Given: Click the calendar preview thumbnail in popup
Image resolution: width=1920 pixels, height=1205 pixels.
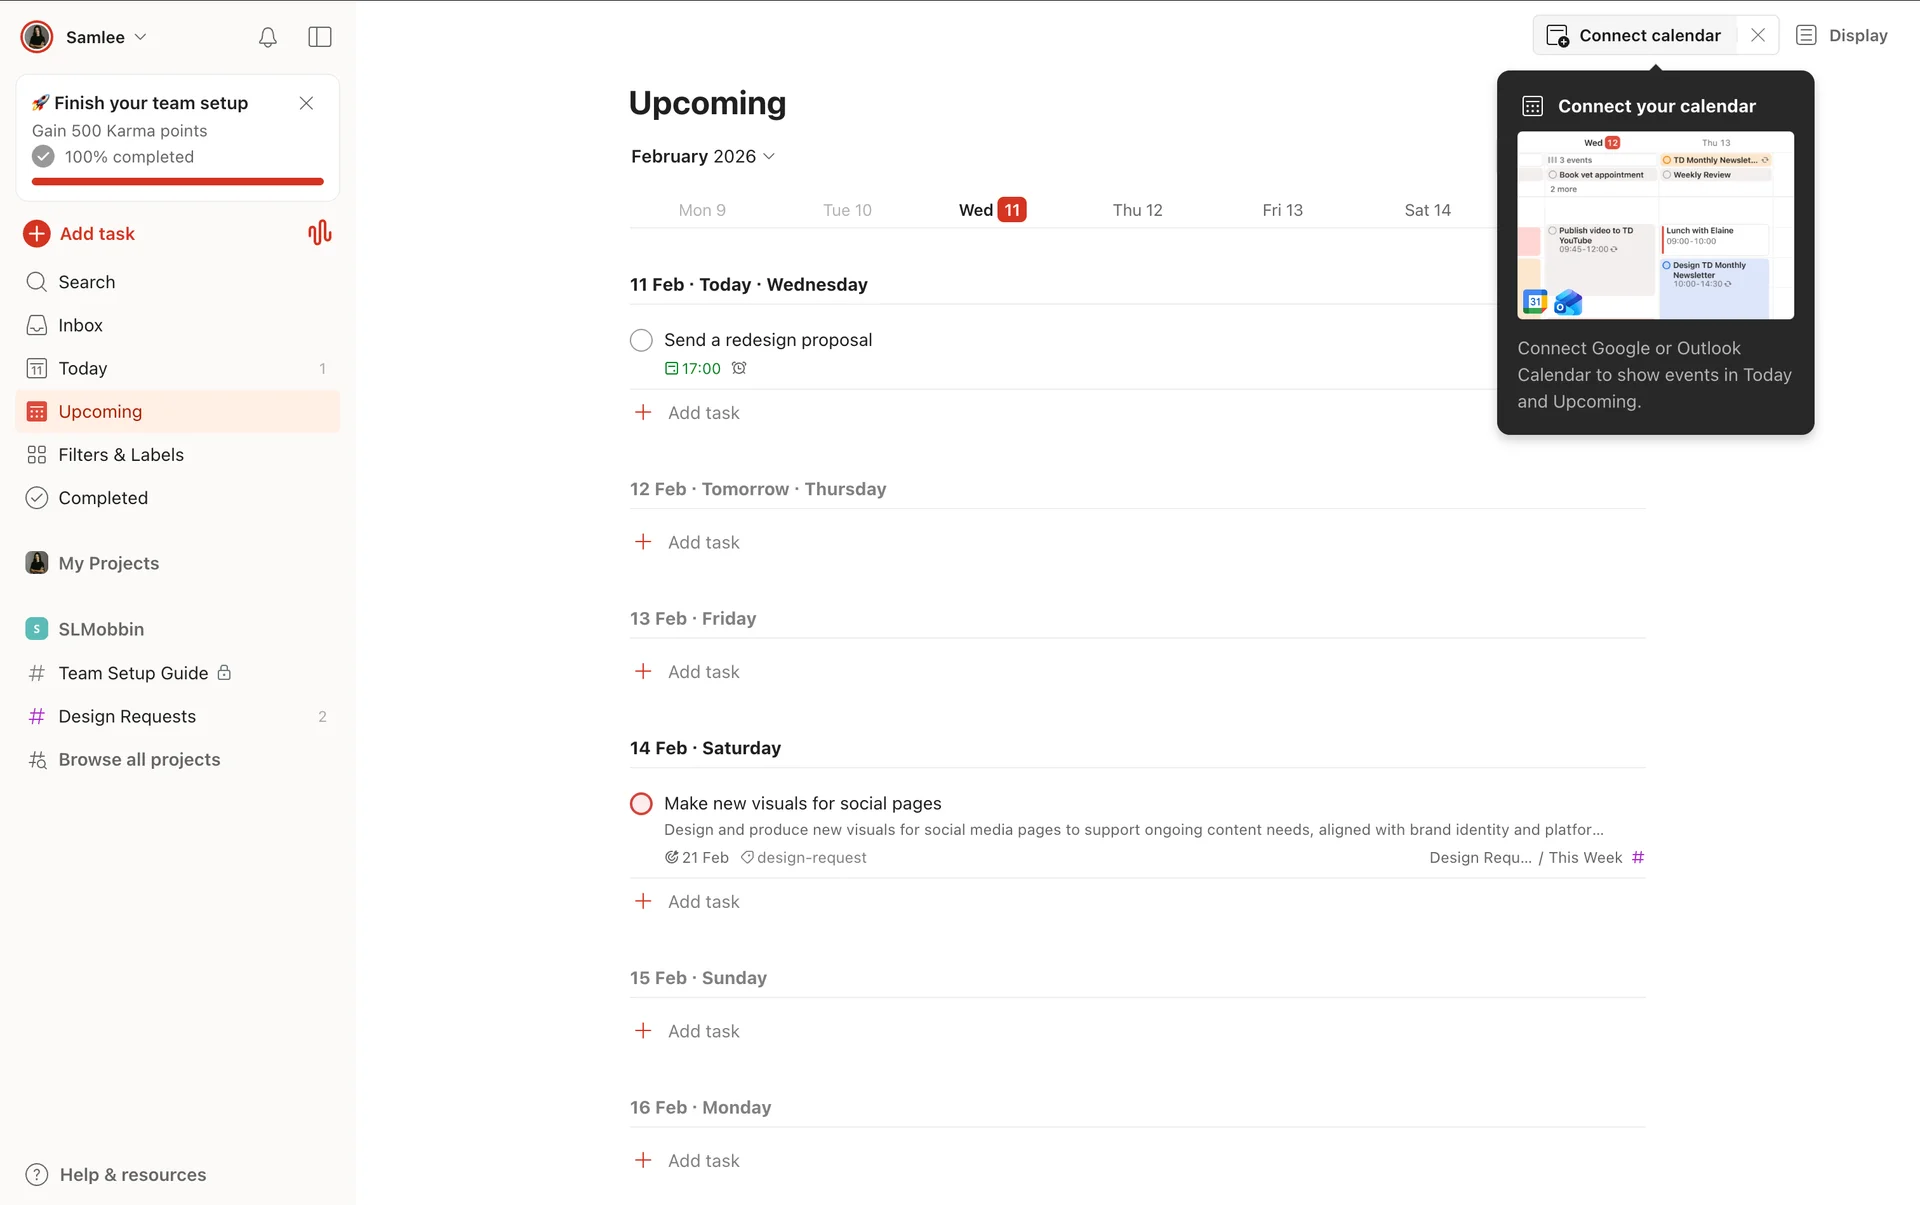Looking at the screenshot, I should pos(1655,225).
